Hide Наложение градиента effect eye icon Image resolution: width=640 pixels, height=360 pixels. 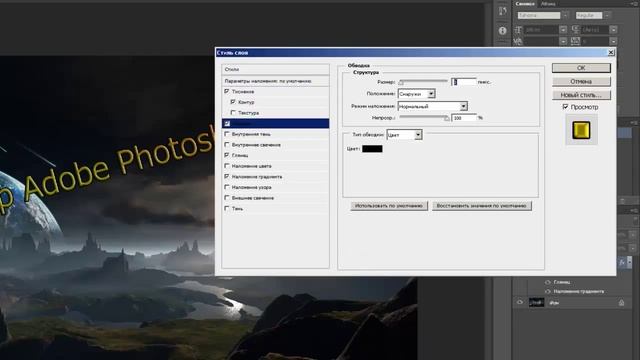point(548,291)
